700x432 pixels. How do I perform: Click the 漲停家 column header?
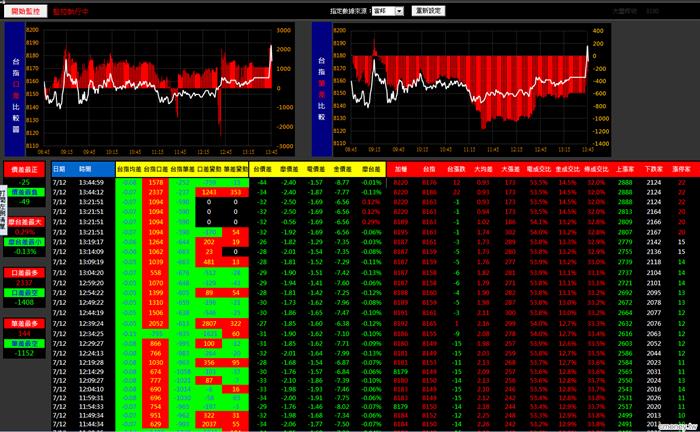coord(681,169)
